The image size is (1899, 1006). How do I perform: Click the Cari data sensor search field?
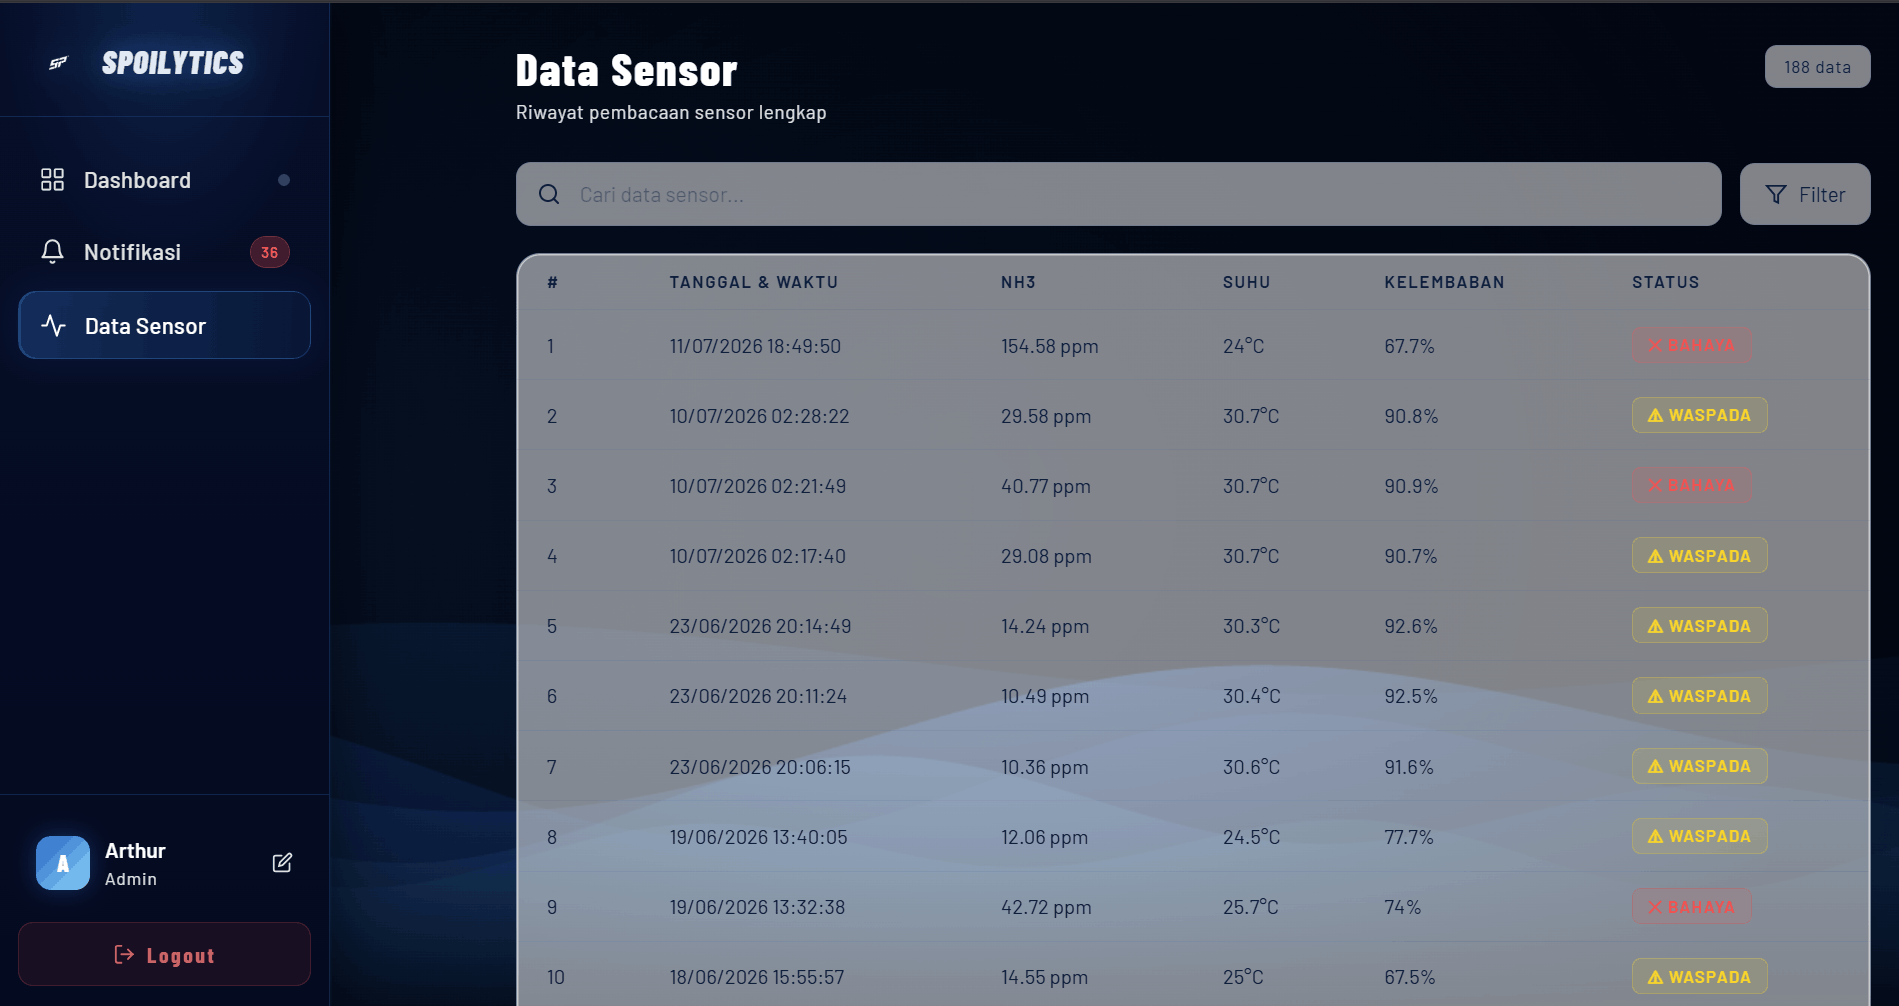[1118, 194]
